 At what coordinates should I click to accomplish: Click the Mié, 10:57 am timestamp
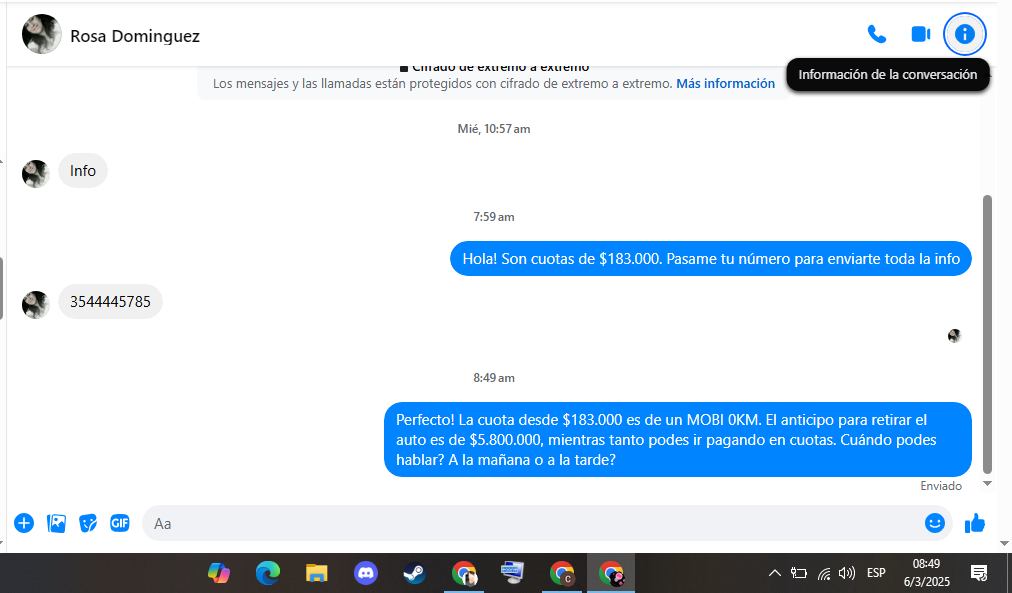click(494, 129)
